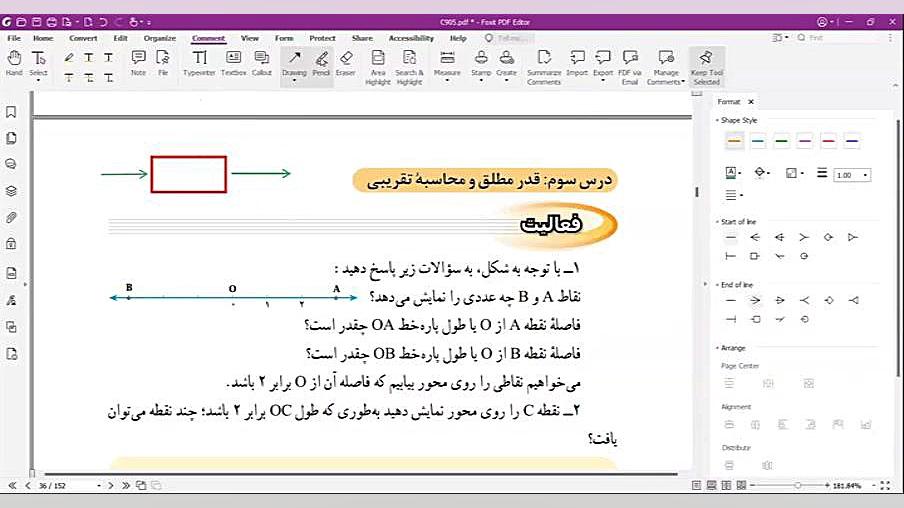The width and height of the screenshot is (904, 508).
Task: Select the Pencil drawing tool
Action: tap(321, 62)
